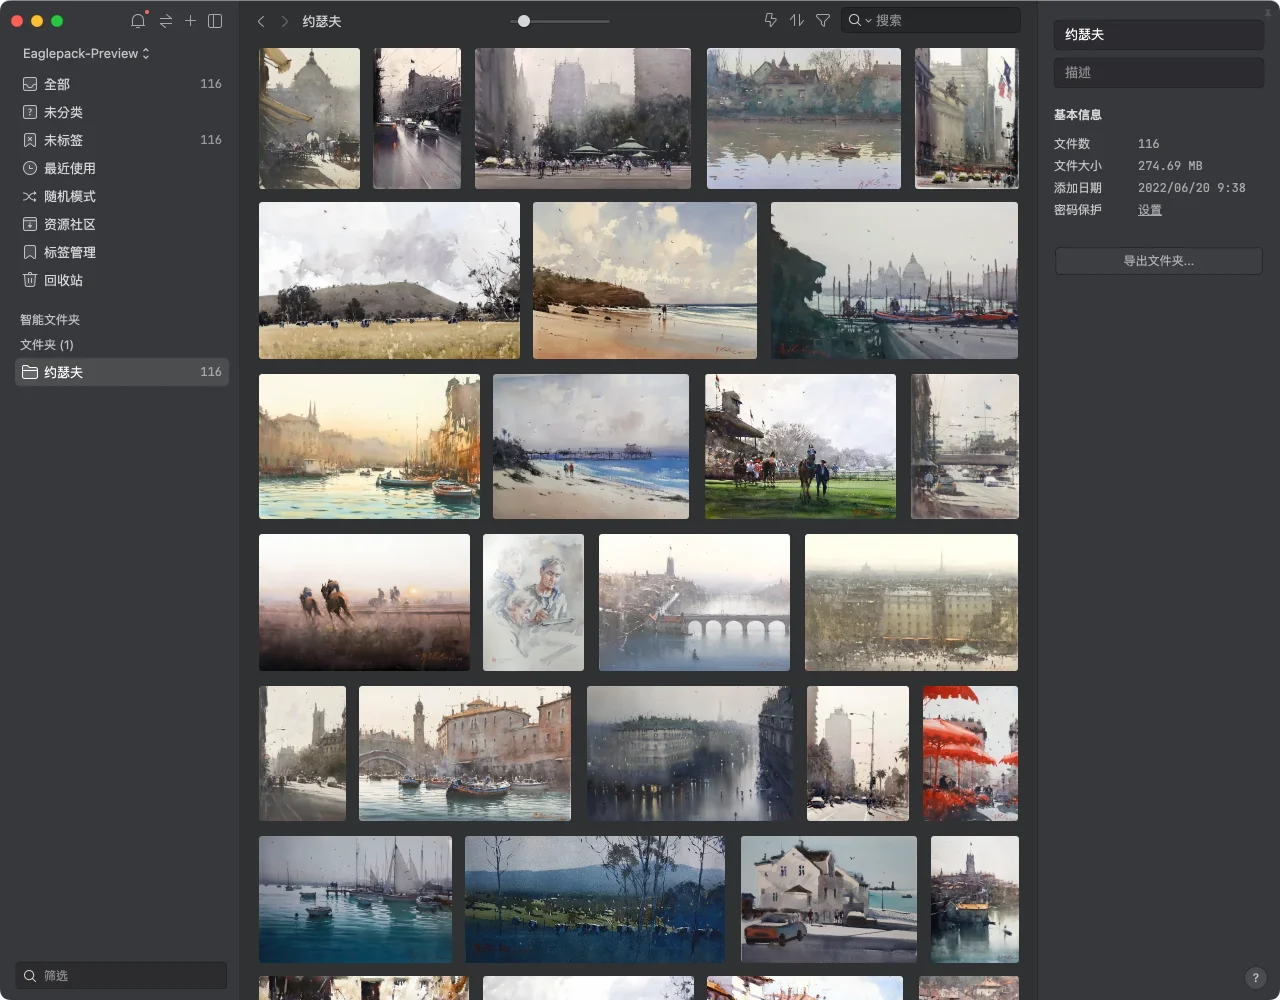Click the 文件夹 (1) section header

pyautogui.click(x=47, y=345)
